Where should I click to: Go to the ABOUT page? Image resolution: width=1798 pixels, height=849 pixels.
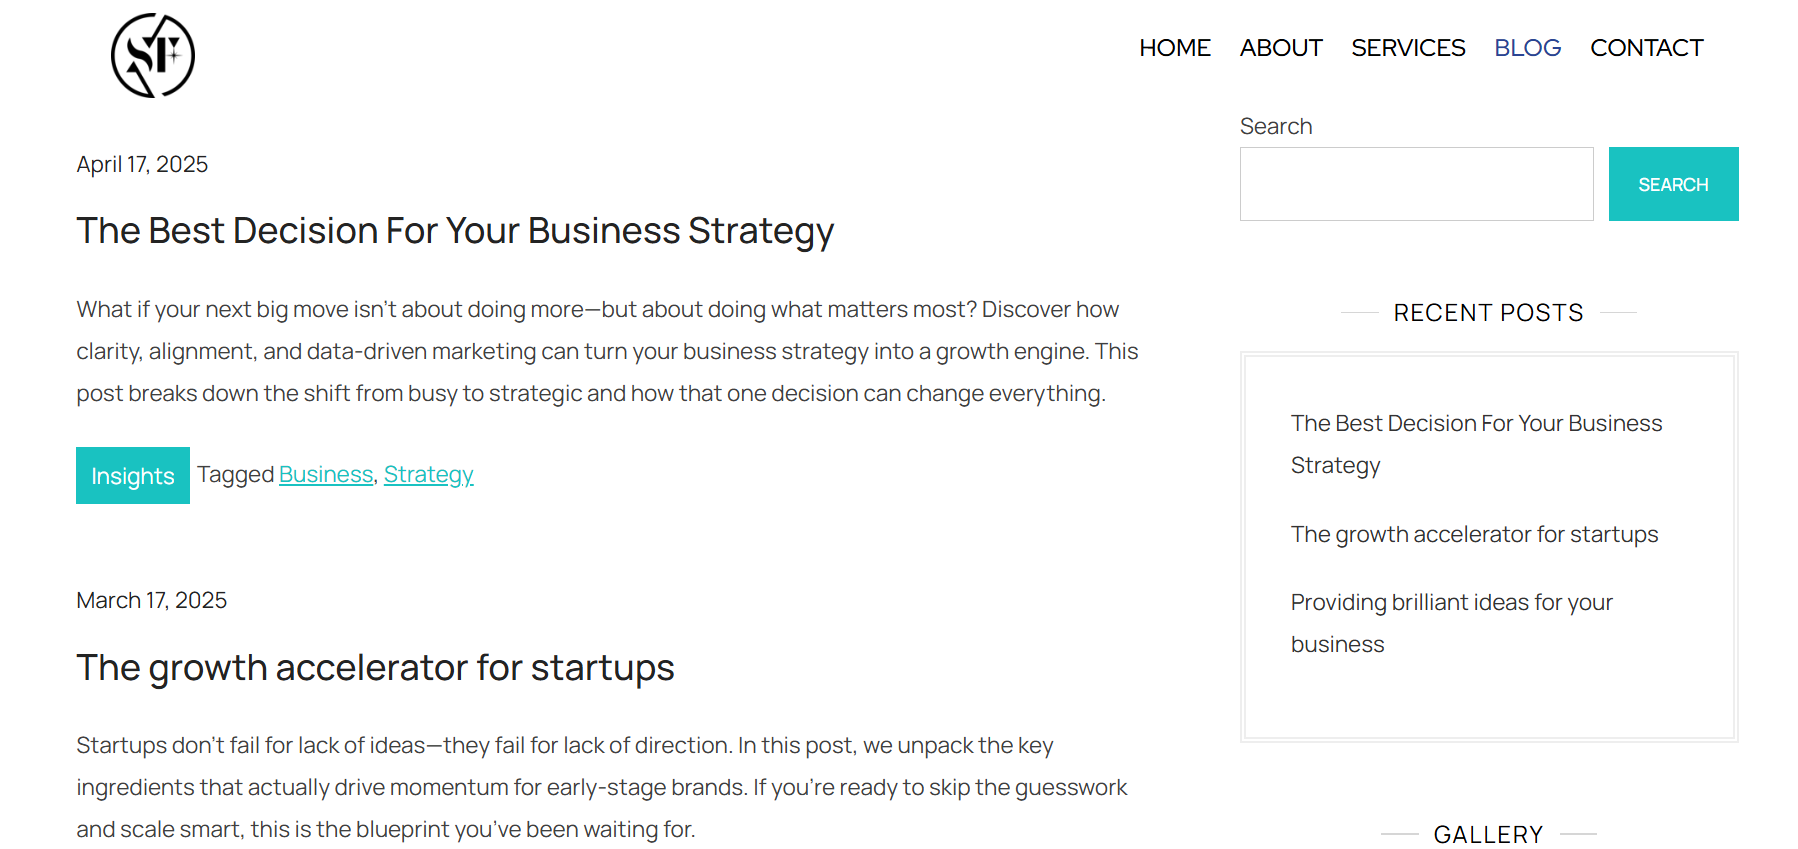1280,48
